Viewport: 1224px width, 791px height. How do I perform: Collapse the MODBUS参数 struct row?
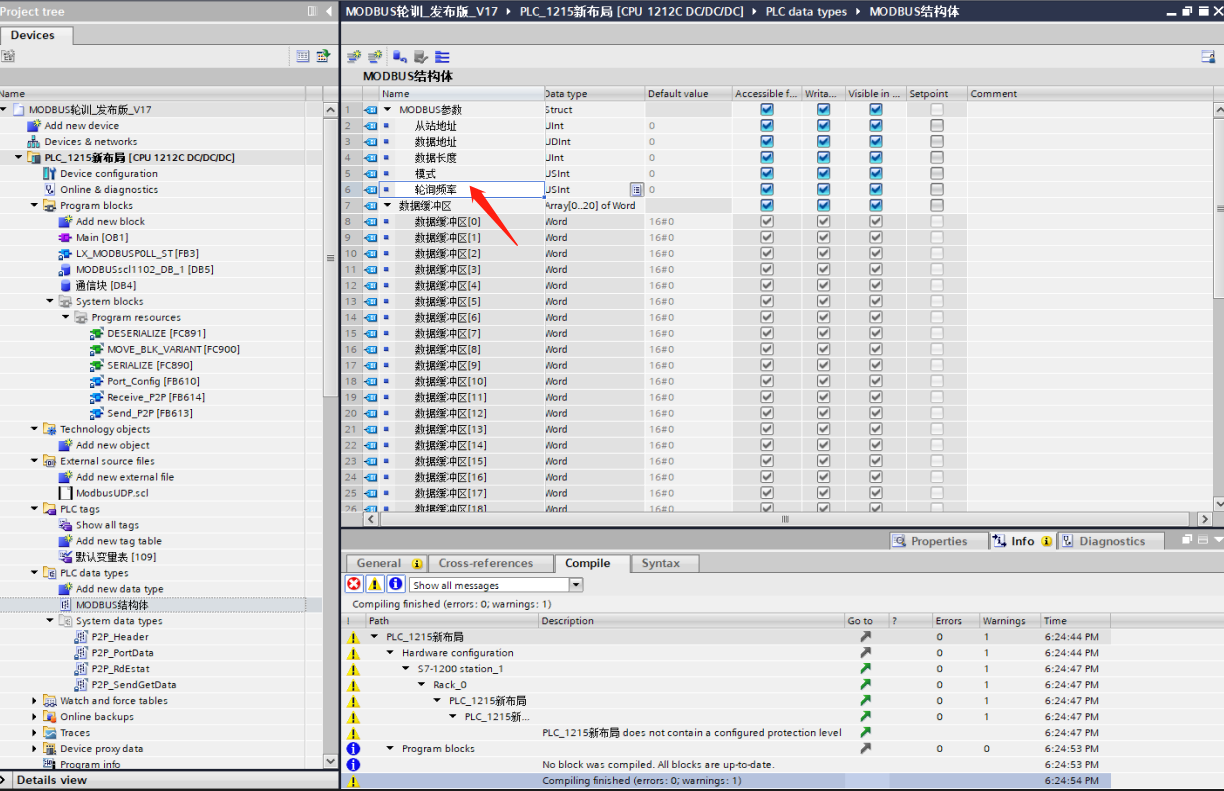pyautogui.click(x=388, y=110)
